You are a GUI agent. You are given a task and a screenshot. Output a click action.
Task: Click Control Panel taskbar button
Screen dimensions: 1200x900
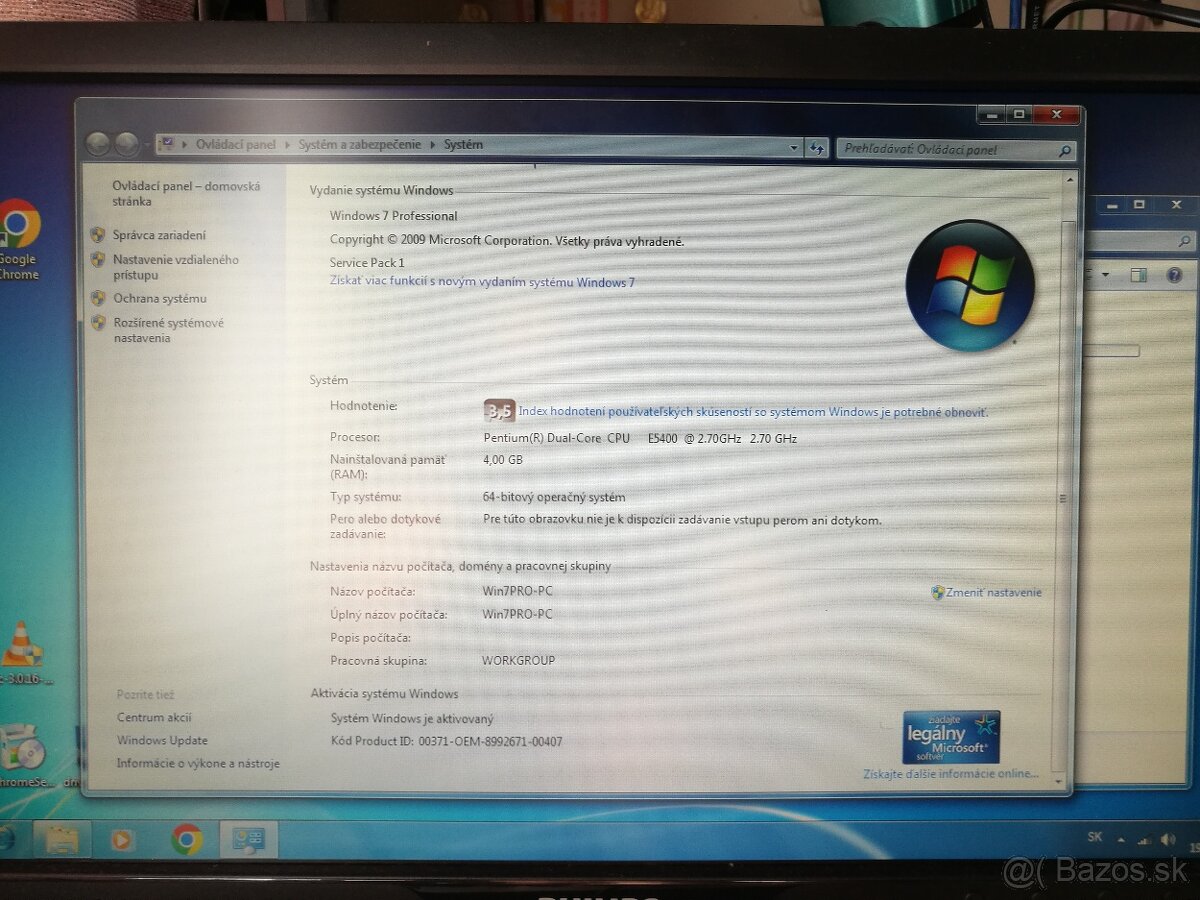pos(248,839)
